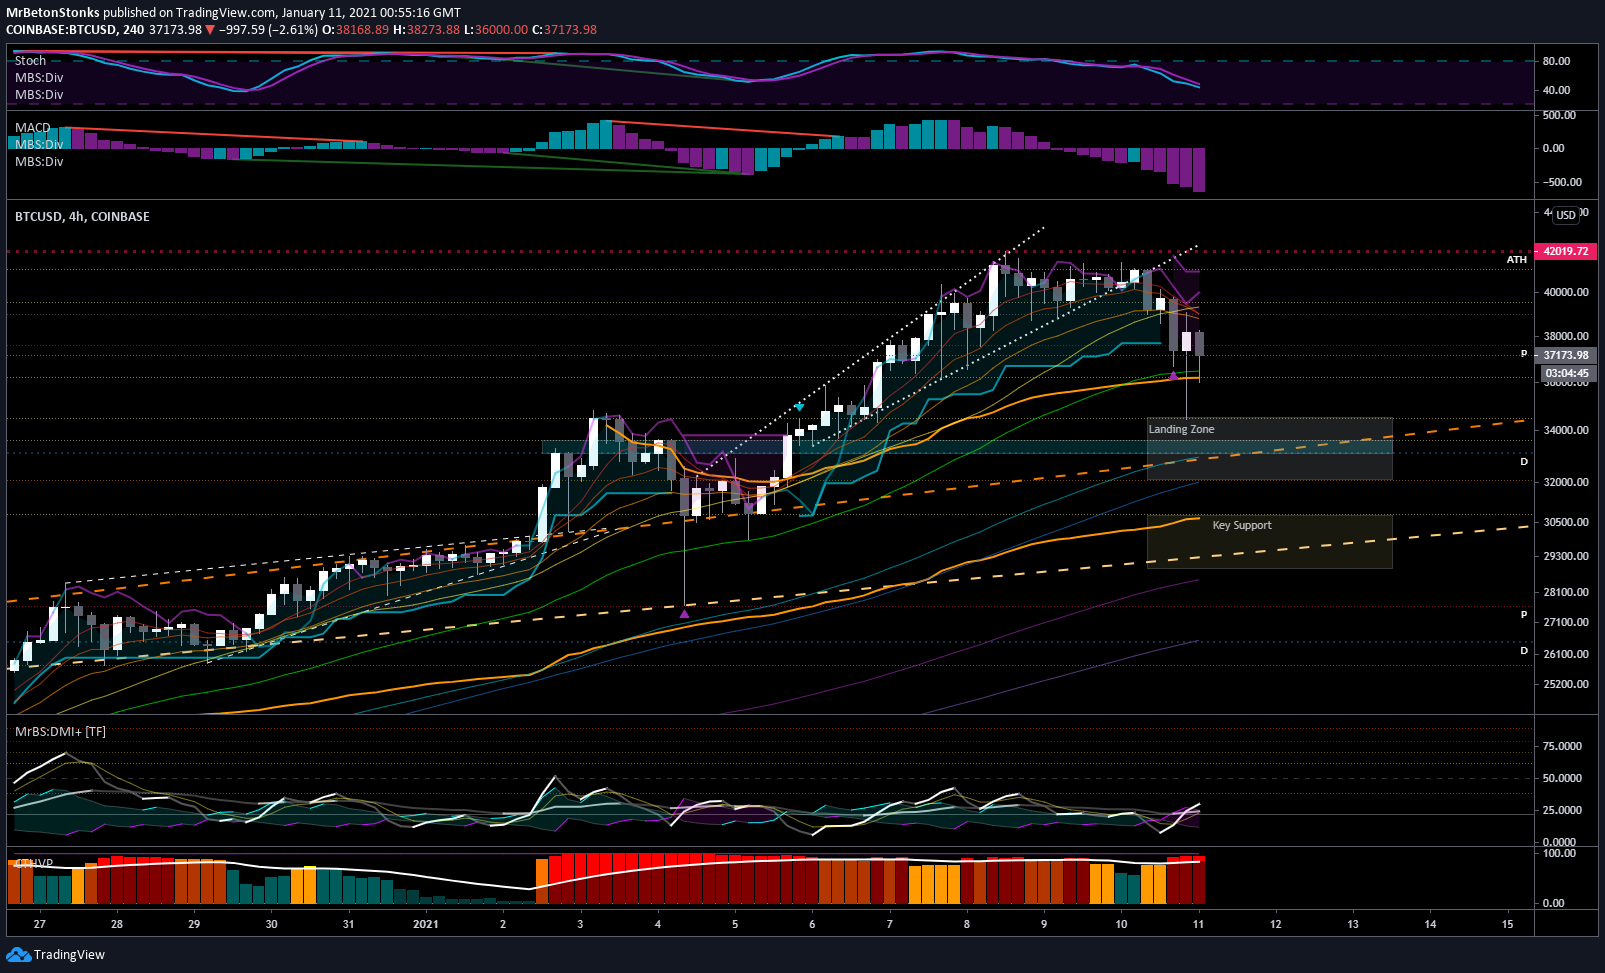Select the Landing Zone box label
1605x973 pixels.
[x=1181, y=429]
